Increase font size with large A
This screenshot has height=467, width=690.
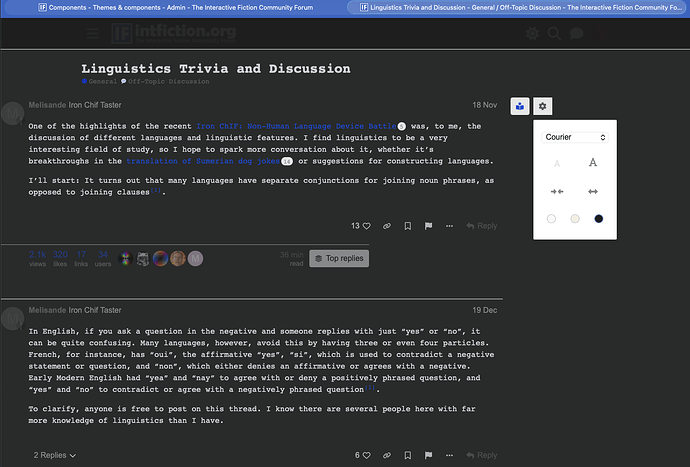[593, 162]
